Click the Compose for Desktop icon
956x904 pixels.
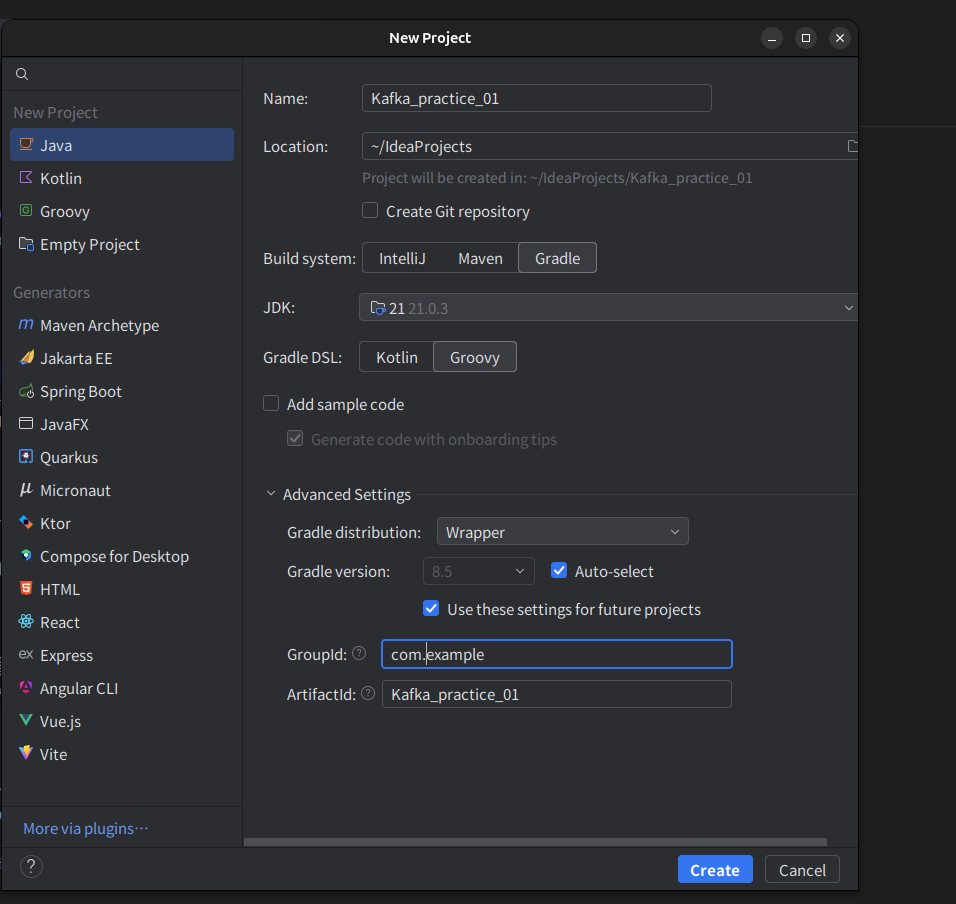26,555
